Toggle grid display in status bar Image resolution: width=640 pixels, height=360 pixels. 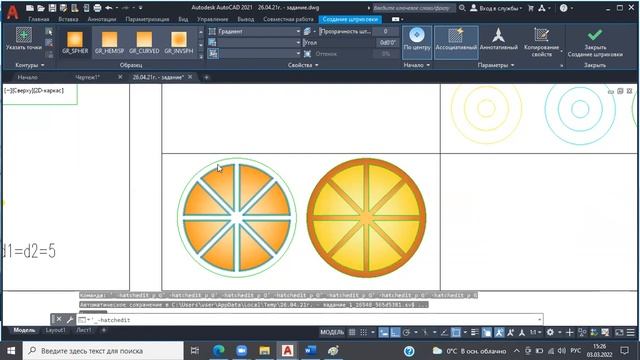click(352, 332)
